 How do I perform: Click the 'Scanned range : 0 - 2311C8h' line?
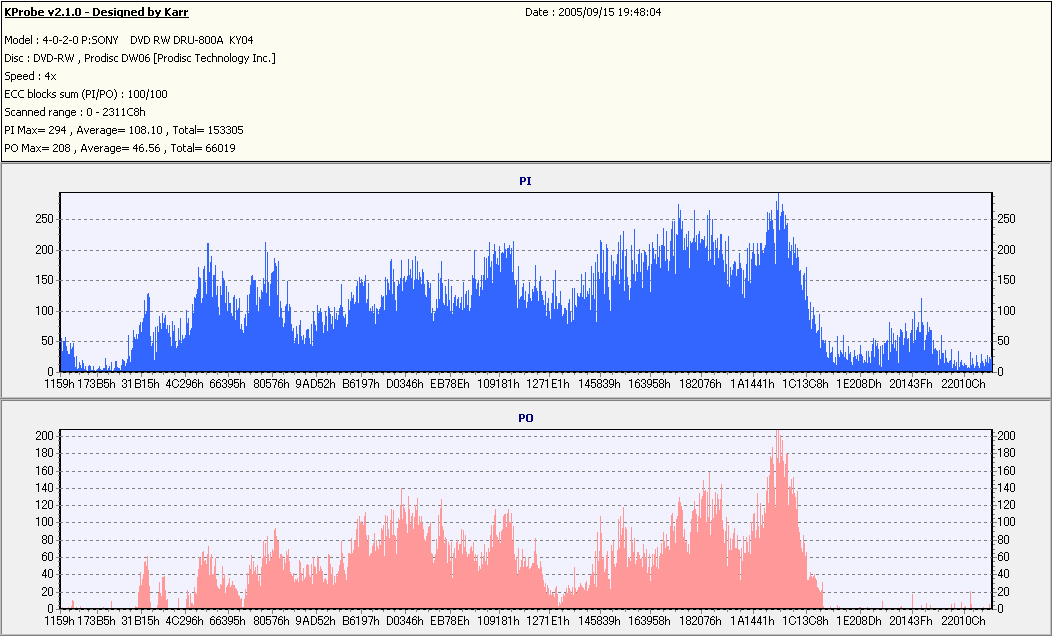pos(75,113)
